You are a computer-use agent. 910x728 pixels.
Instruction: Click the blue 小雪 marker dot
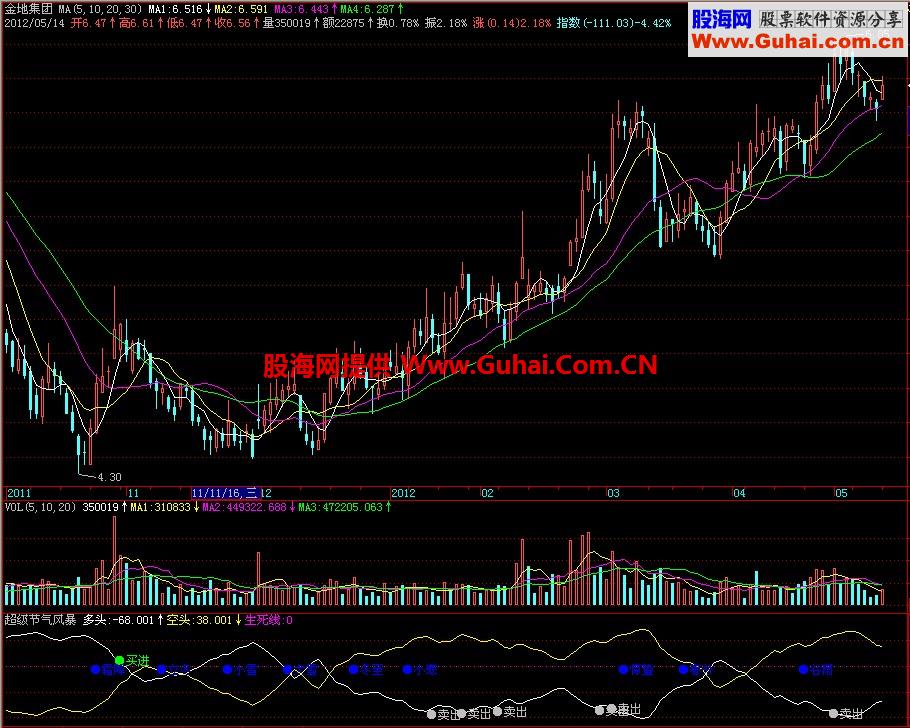click(x=228, y=669)
